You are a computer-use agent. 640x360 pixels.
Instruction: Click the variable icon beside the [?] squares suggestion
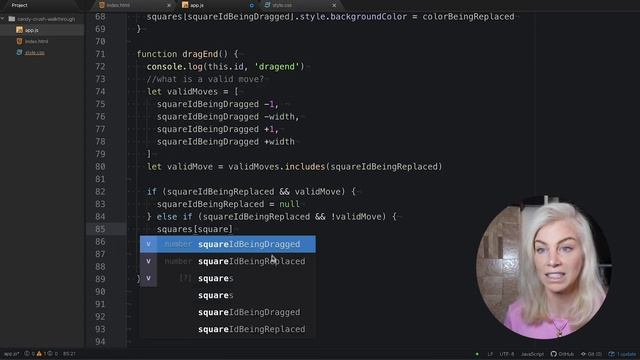click(x=149, y=278)
